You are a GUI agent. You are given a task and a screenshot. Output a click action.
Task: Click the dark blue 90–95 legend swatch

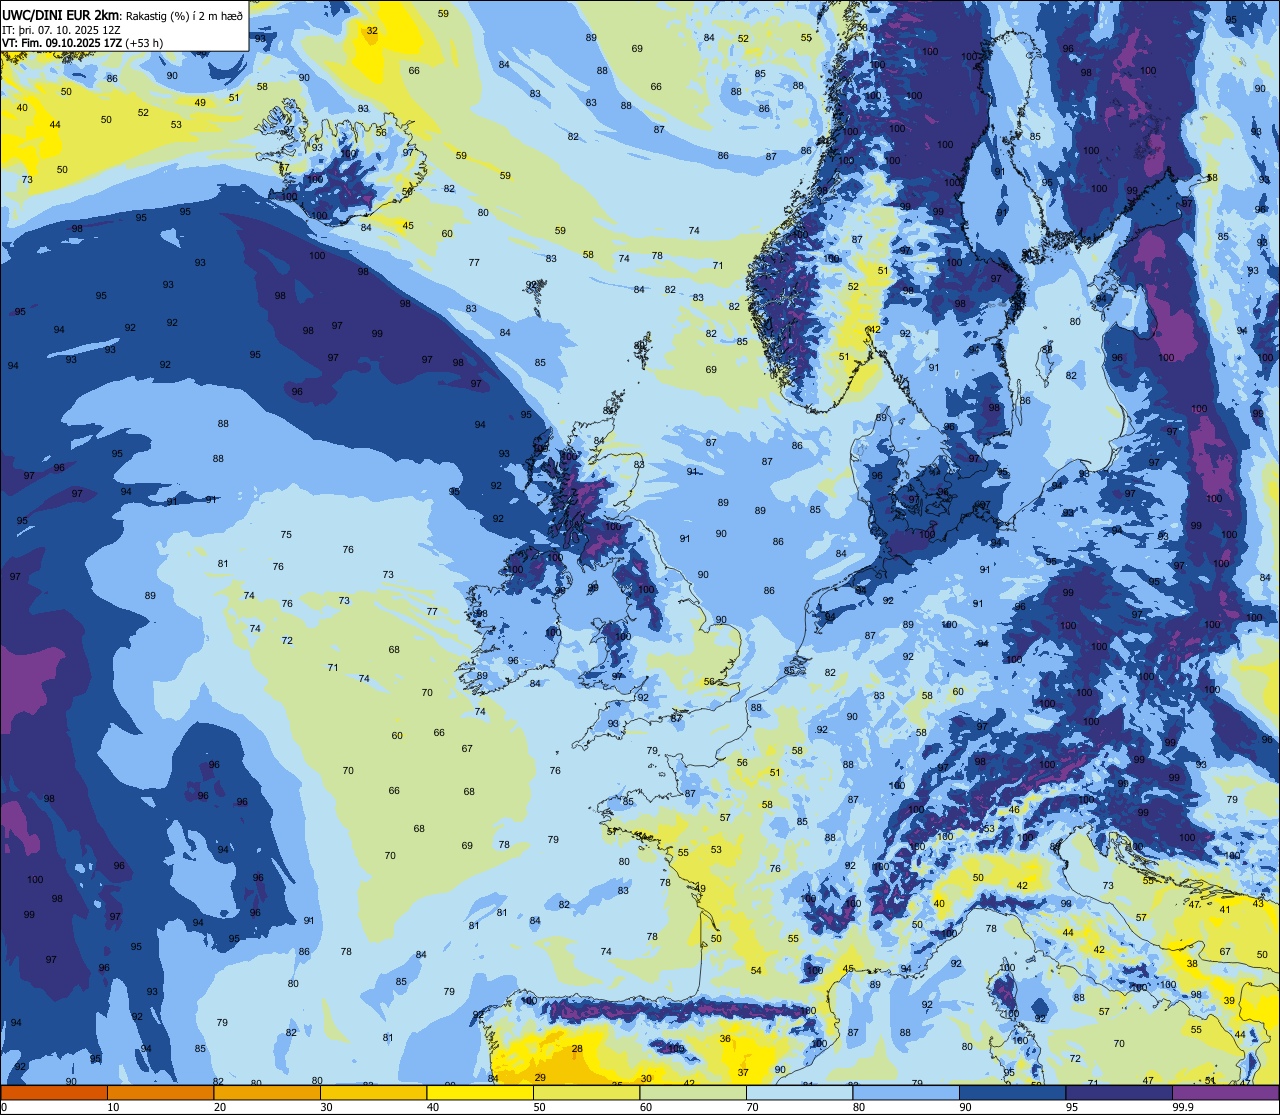tap(1012, 1093)
